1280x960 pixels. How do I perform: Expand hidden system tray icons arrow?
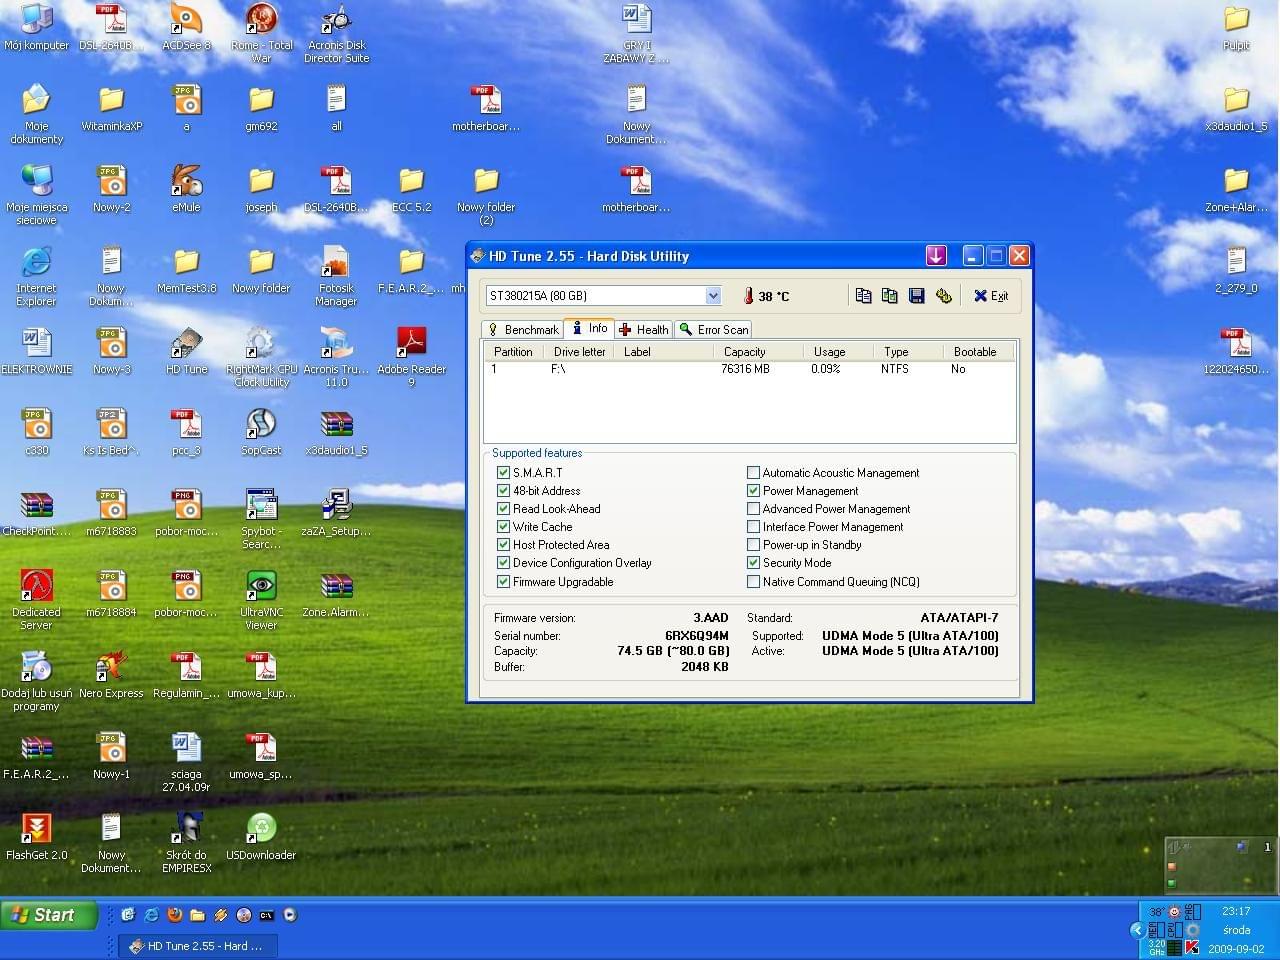point(1137,930)
